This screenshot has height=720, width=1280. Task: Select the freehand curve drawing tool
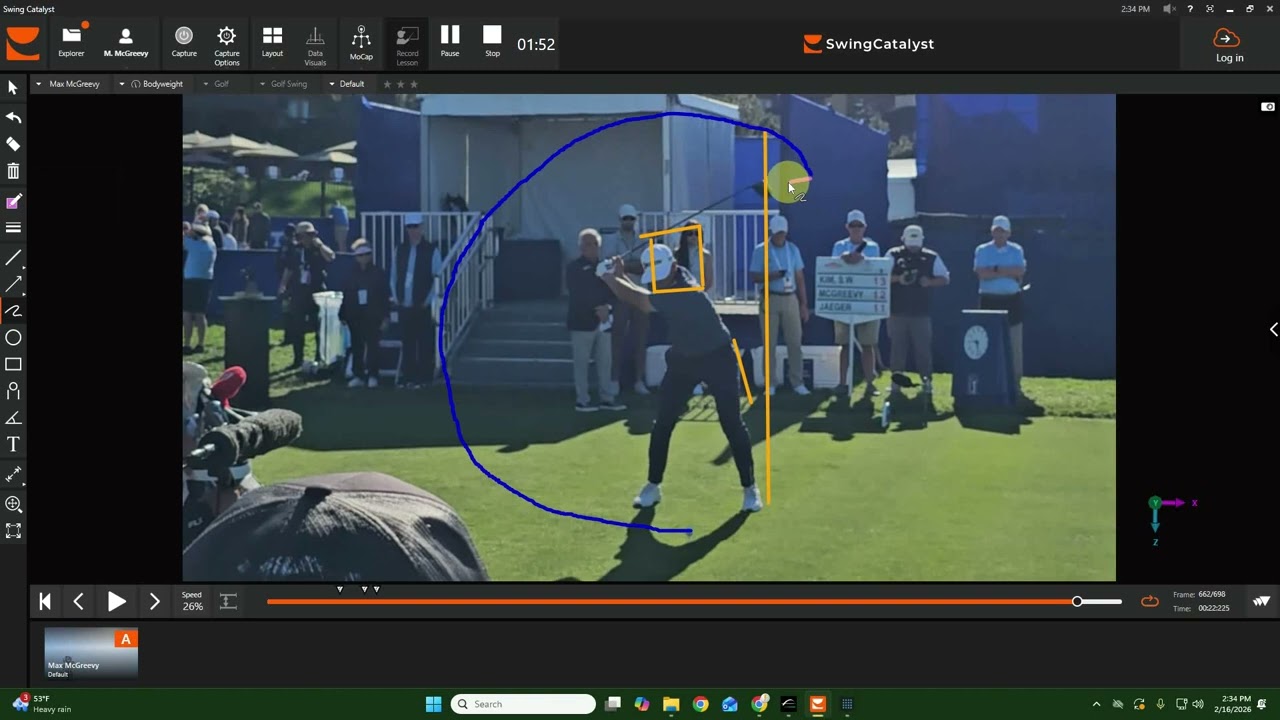click(14, 311)
